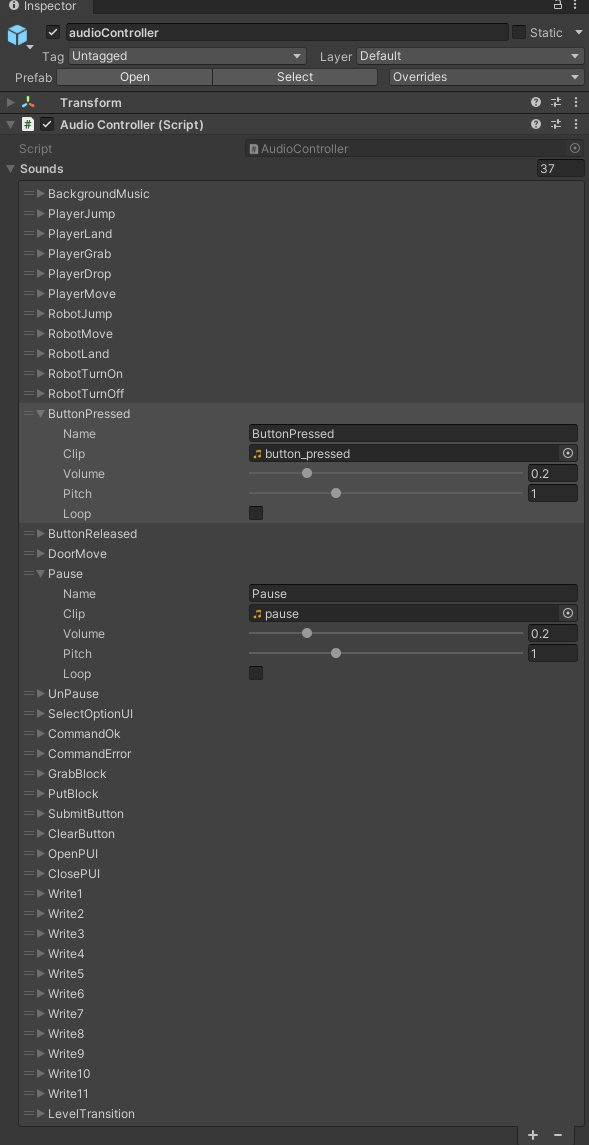Click the help icon on Audio Controller script
Image resolution: width=589 pixels, height=1145 pixels.
click(x=536, y=124)
